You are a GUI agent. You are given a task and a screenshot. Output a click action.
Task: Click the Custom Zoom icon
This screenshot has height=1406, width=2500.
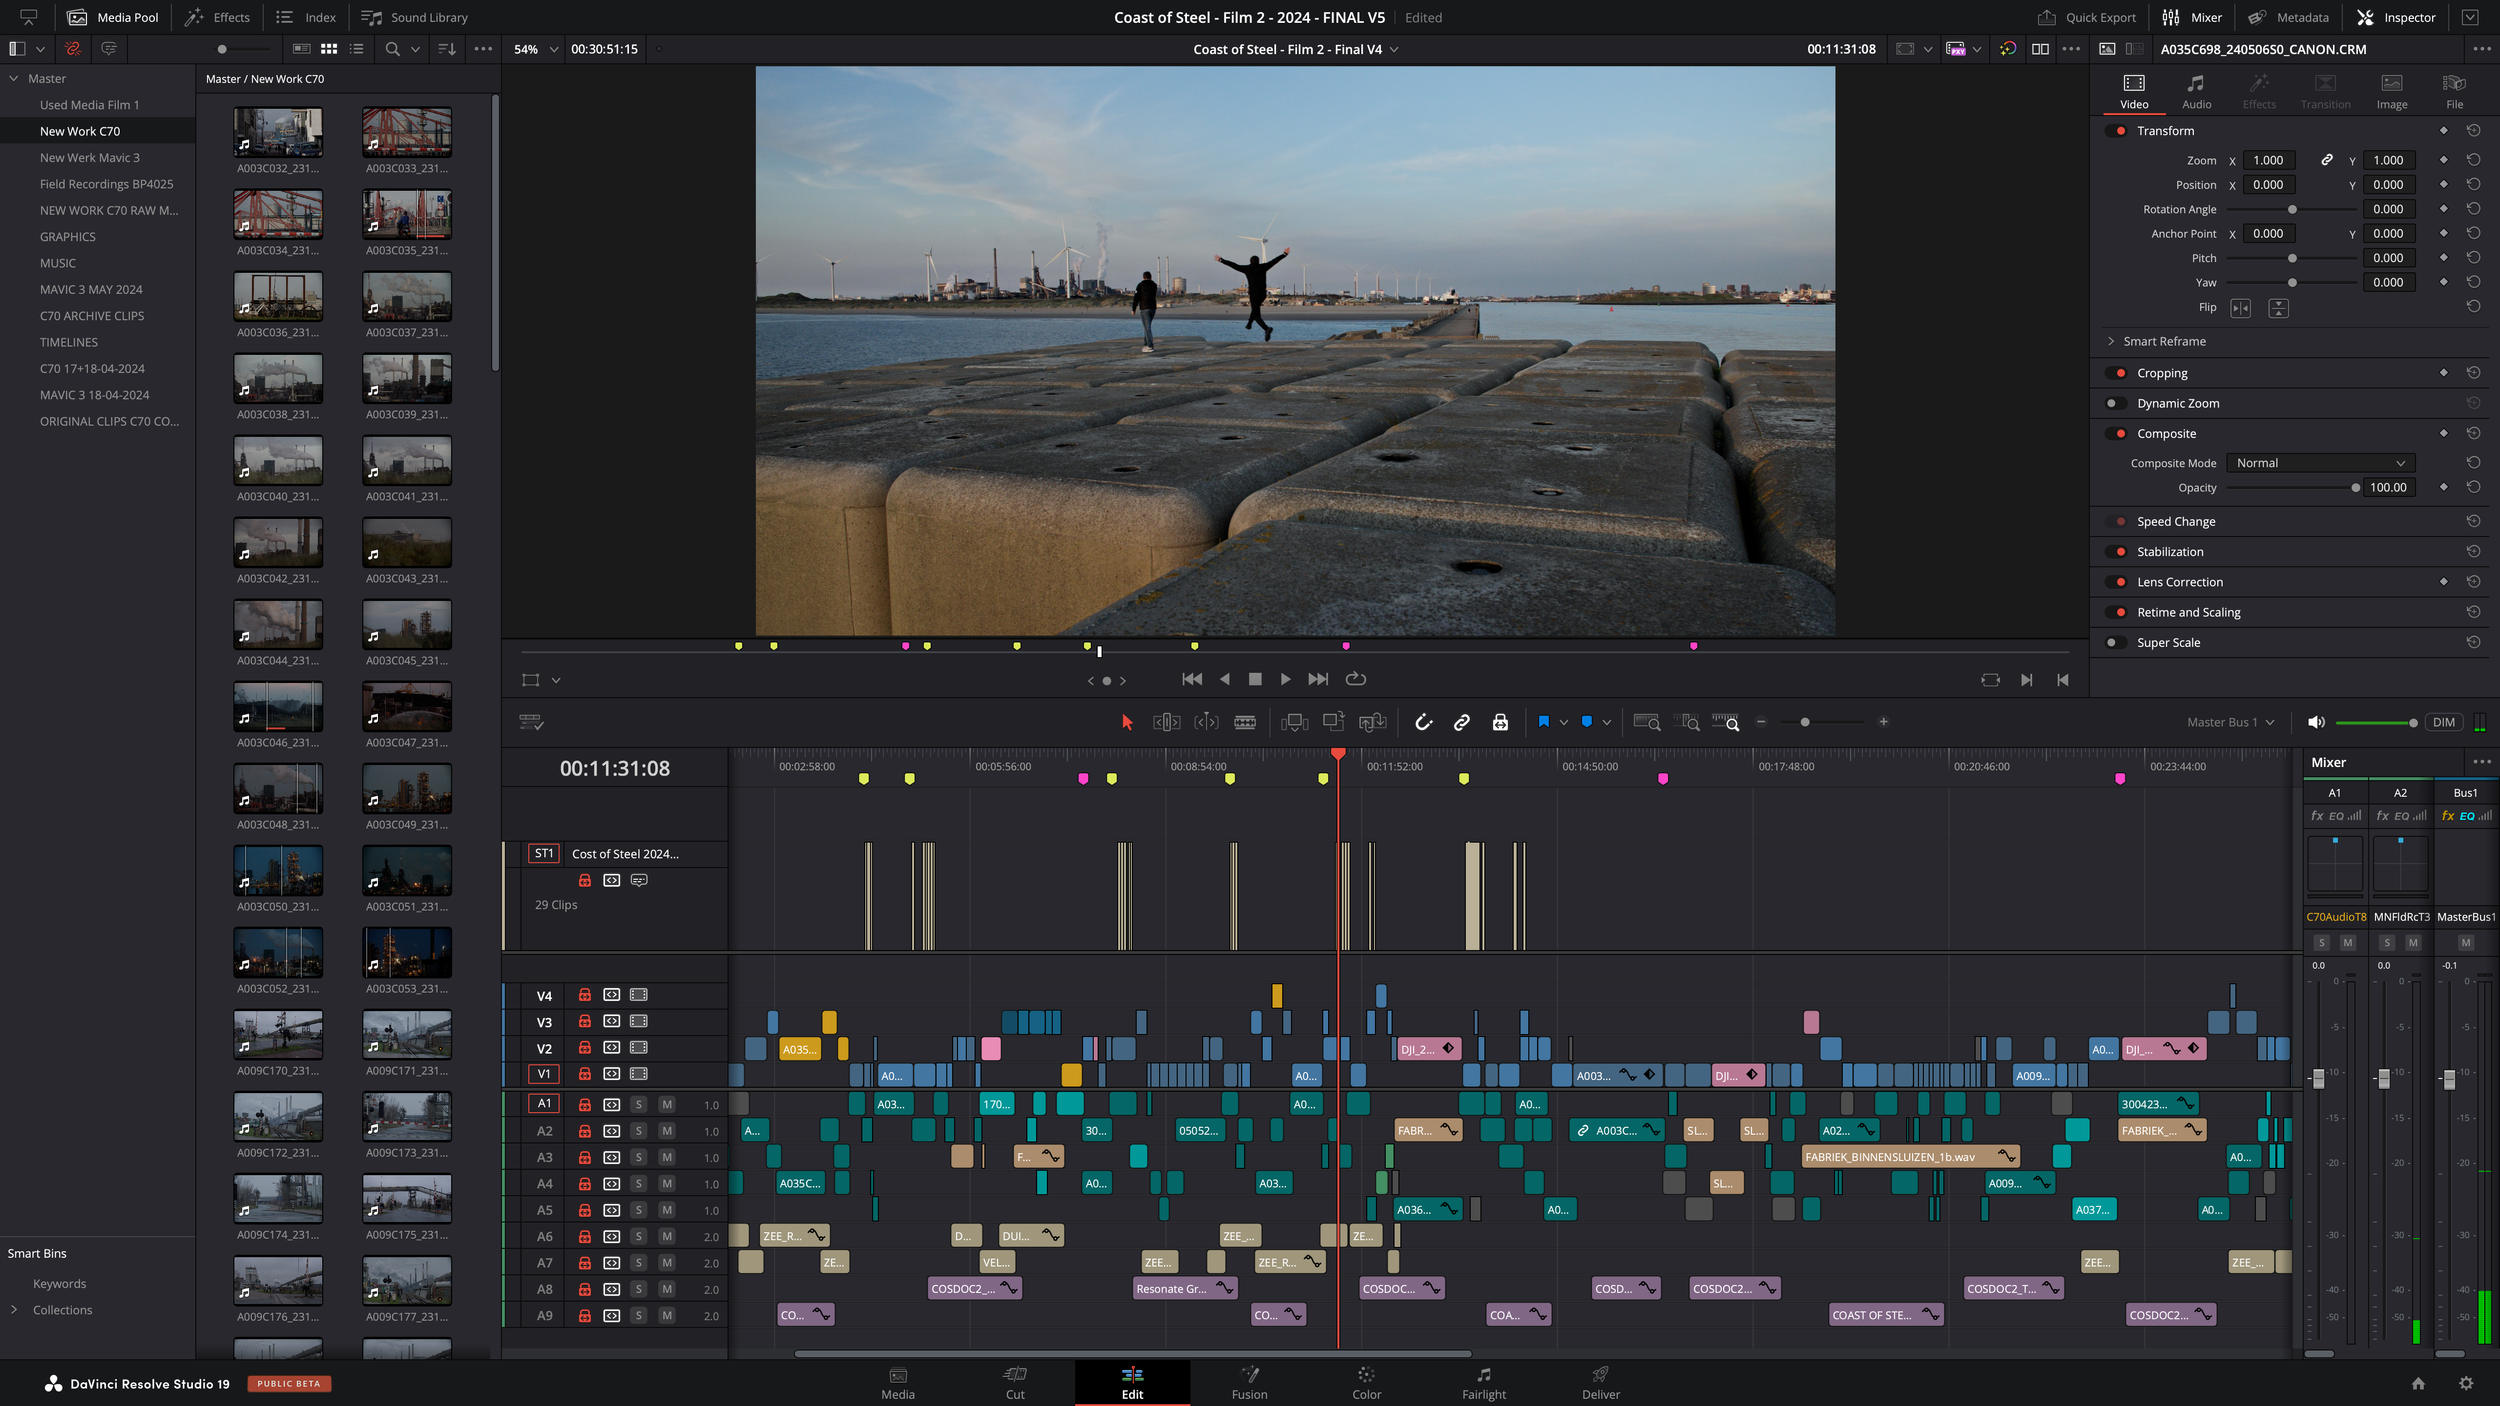(x=1725, y=722)
